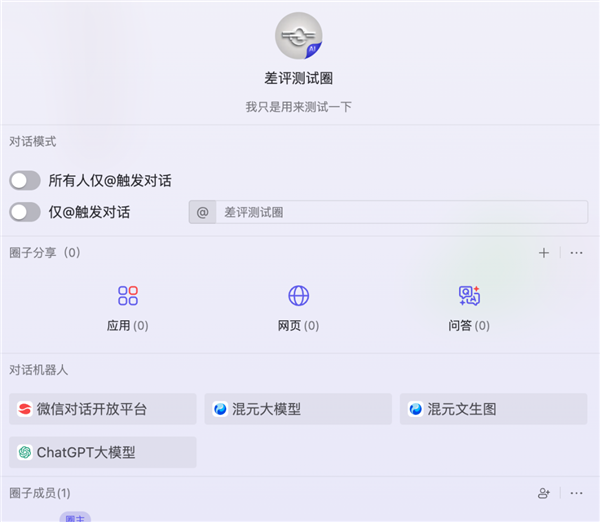
Task: Select ChatGPT大模型 bot
Action: [103, 452]
